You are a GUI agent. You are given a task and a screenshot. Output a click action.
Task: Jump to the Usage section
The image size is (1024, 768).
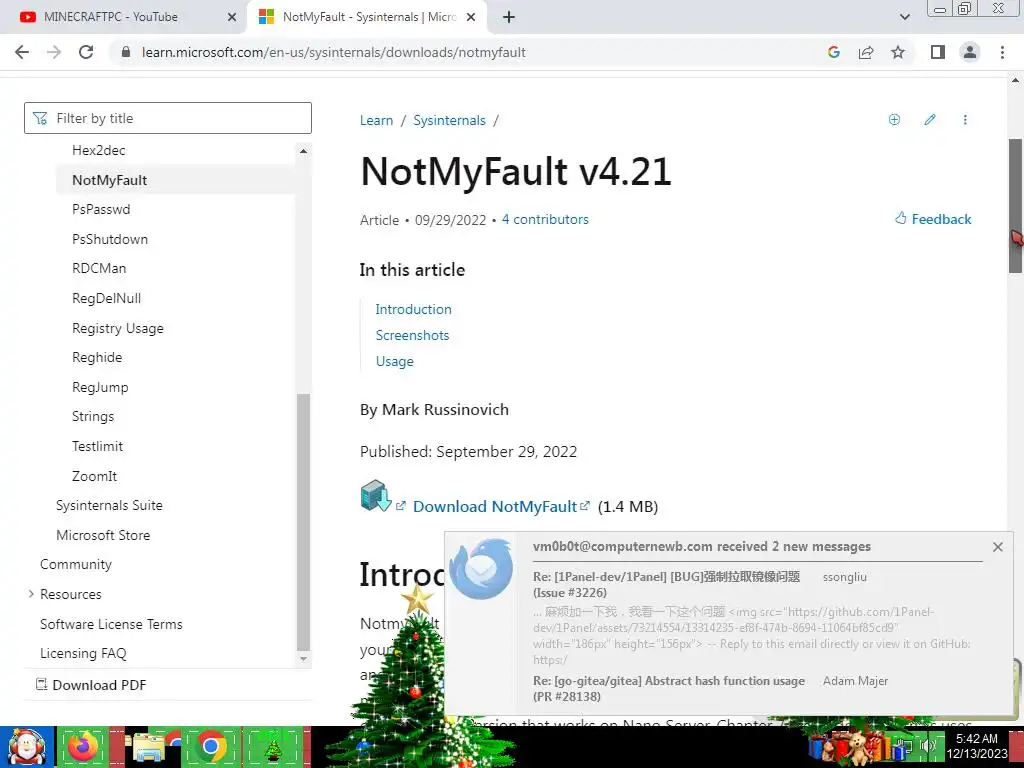[x=394, y=361]
